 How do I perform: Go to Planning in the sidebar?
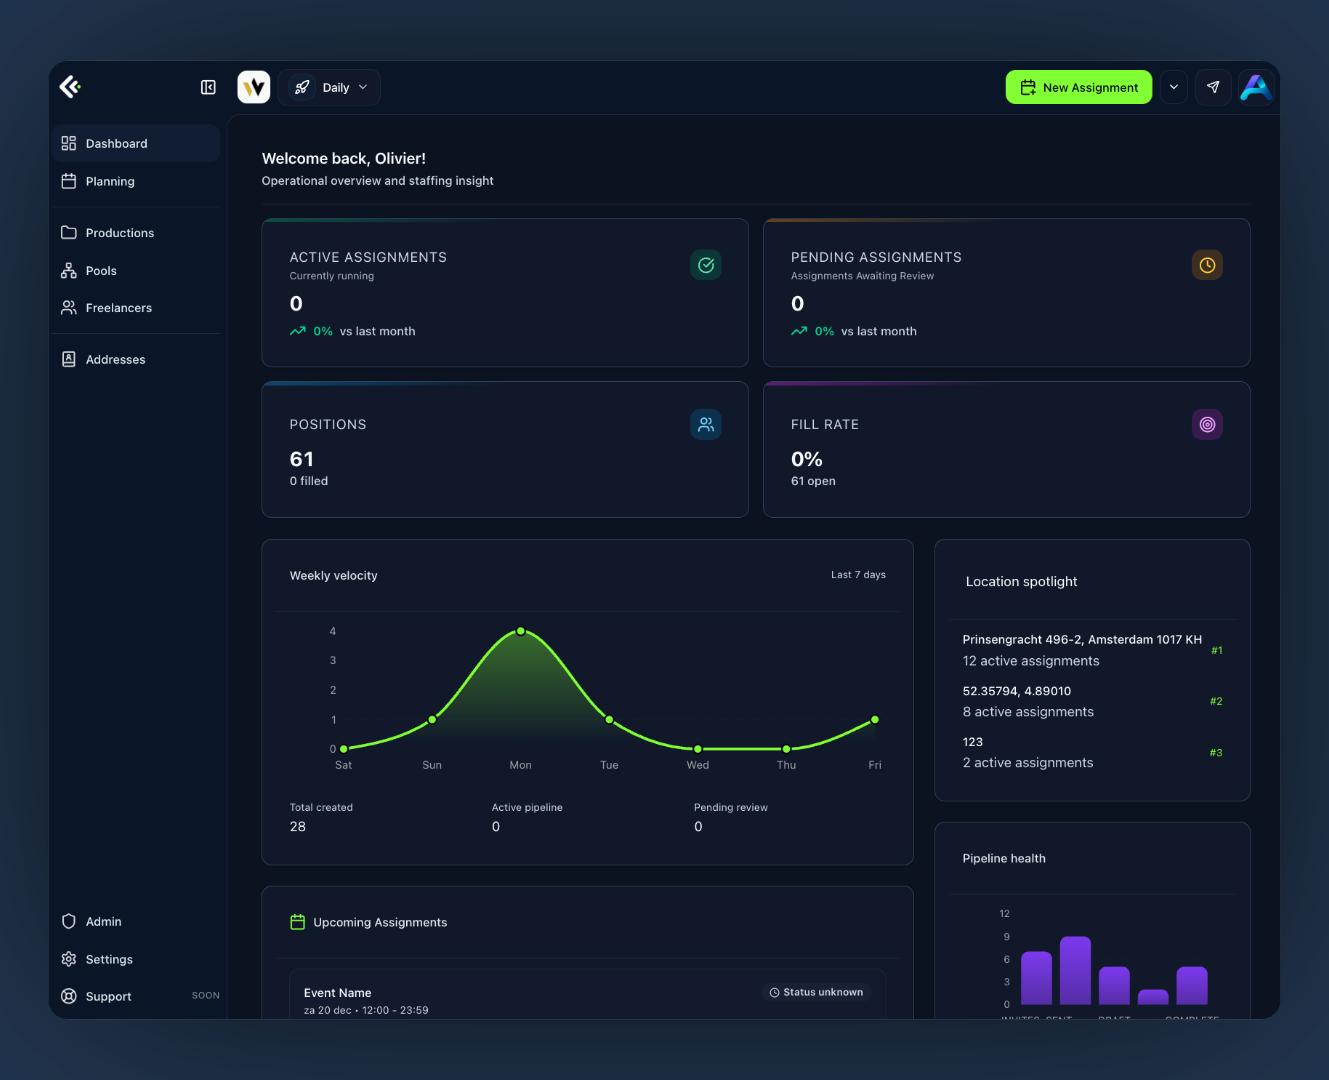point(110,182)
